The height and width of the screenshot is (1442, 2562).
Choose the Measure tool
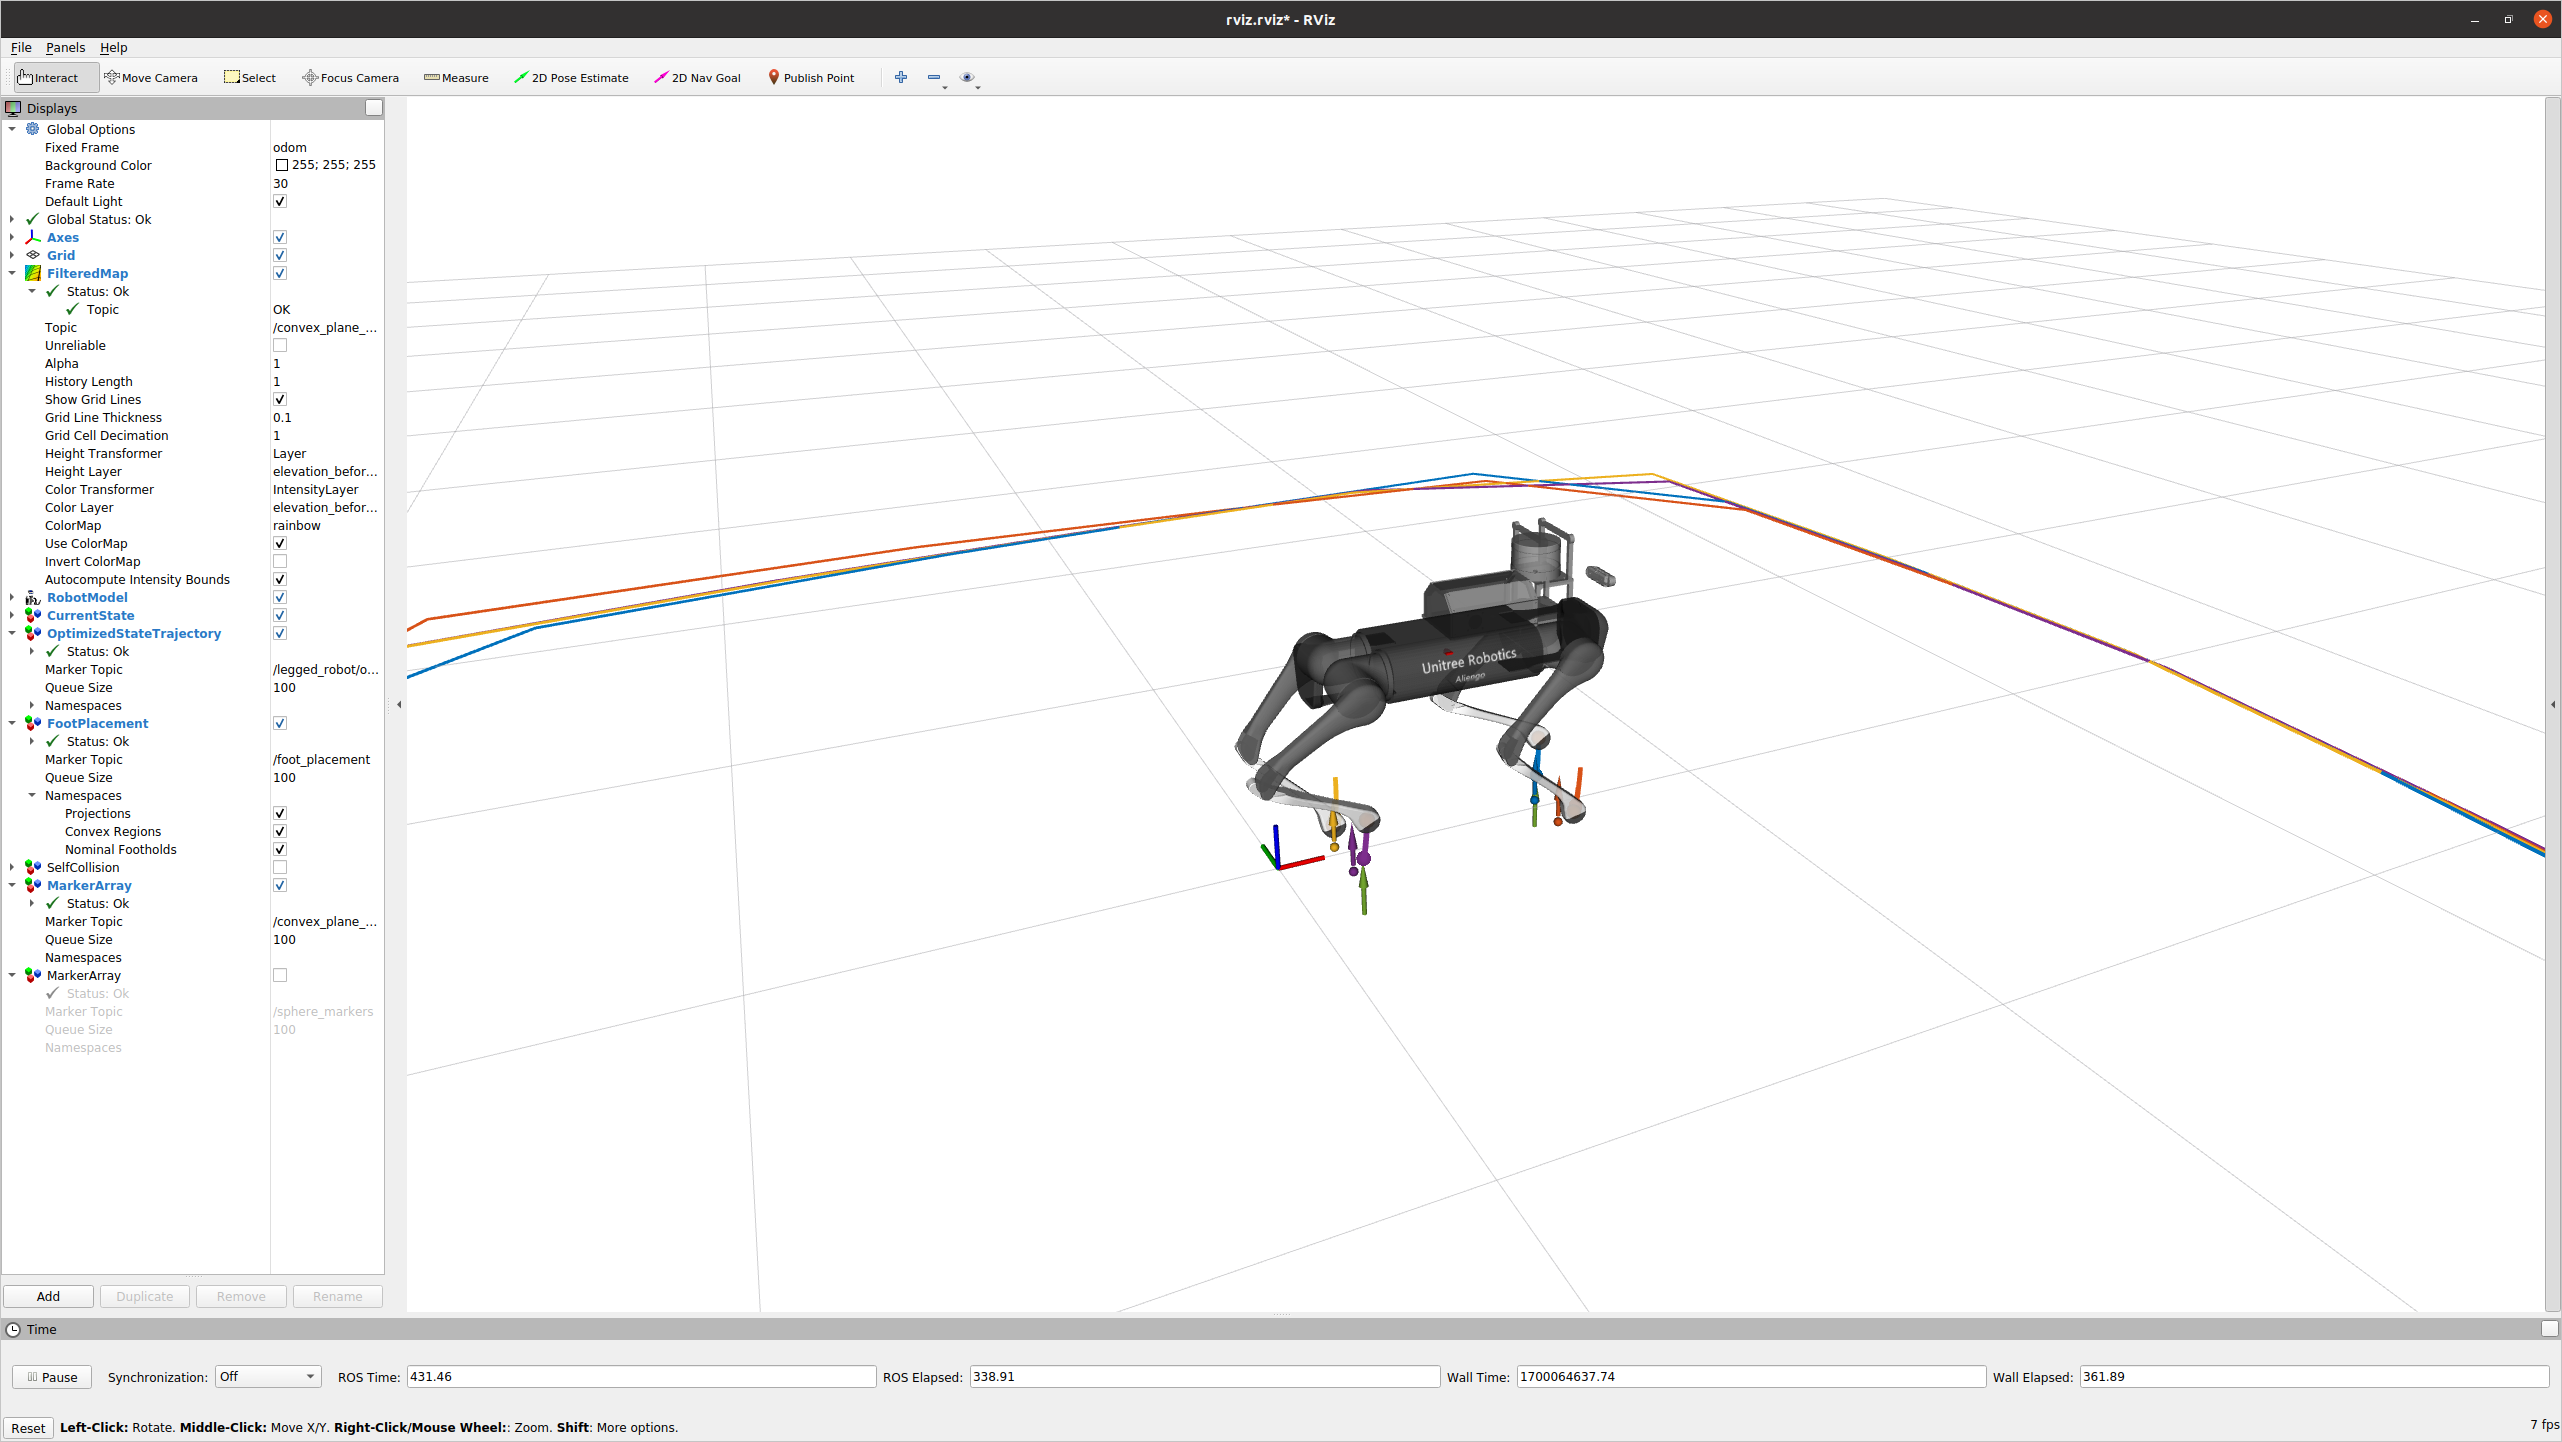(x=456, y=77)
